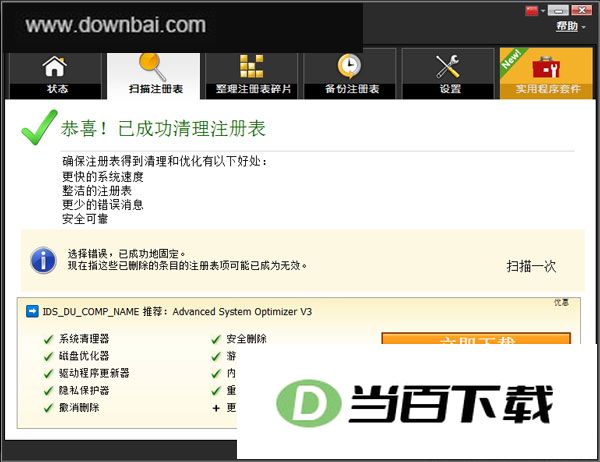Click the 安全可靠 text line

point(85,219)
